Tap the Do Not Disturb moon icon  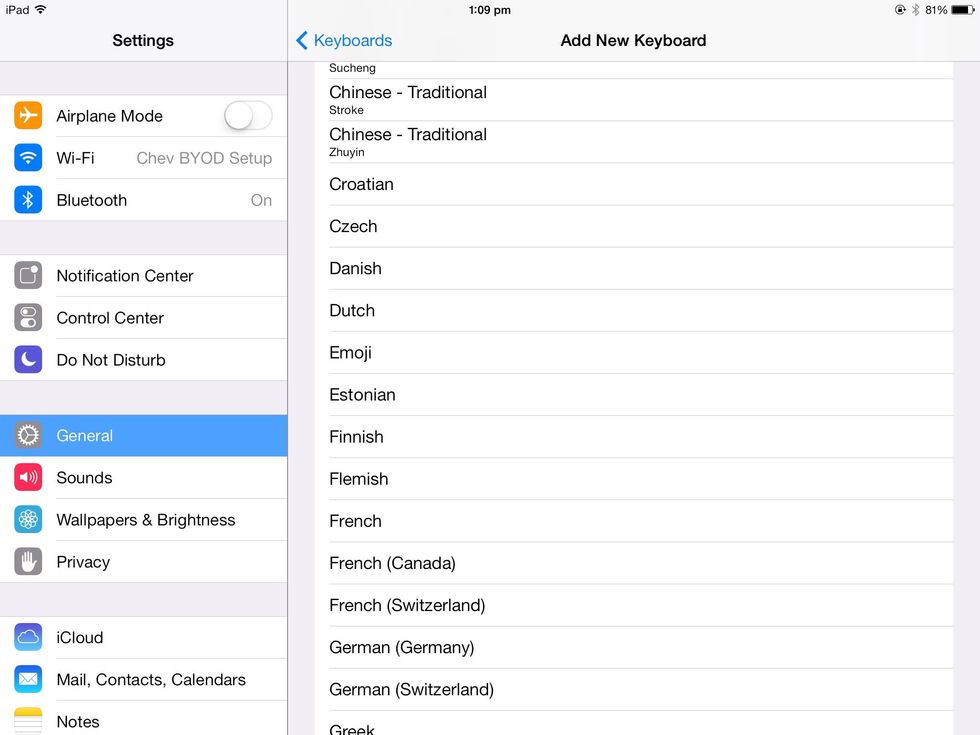(28, 360)
